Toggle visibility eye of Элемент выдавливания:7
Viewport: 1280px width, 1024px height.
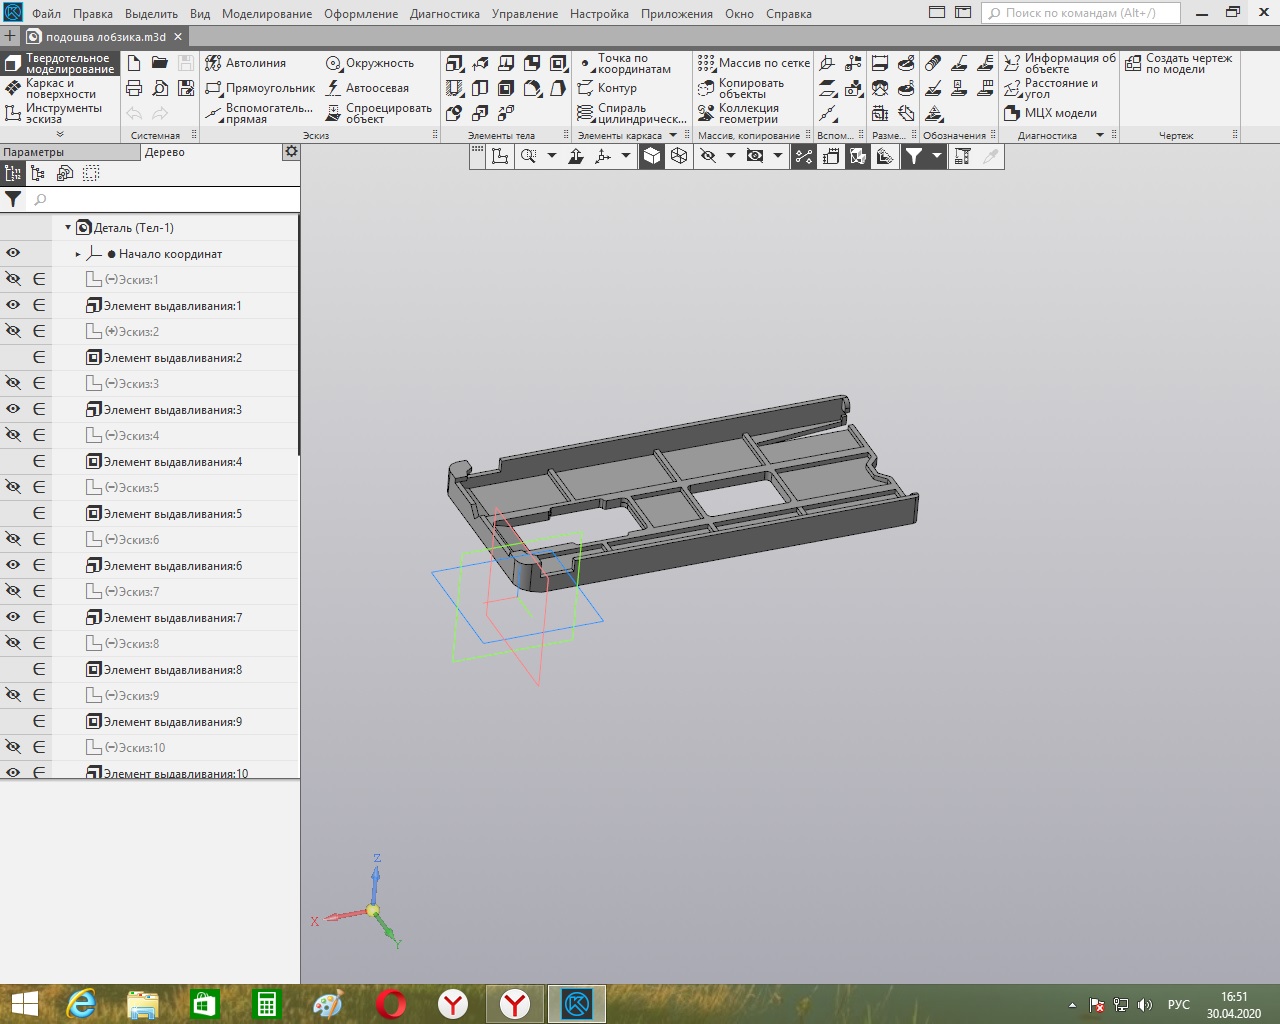[x=13, y=617]
